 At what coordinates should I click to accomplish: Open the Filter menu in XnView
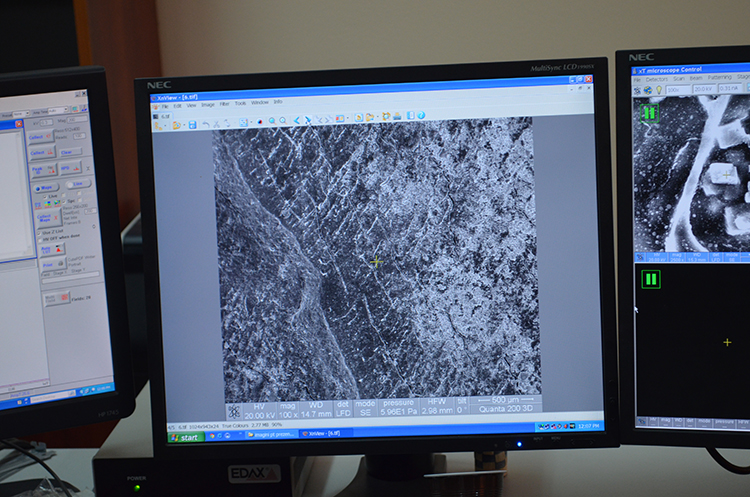pyautogui.click(x=224, y=104)
